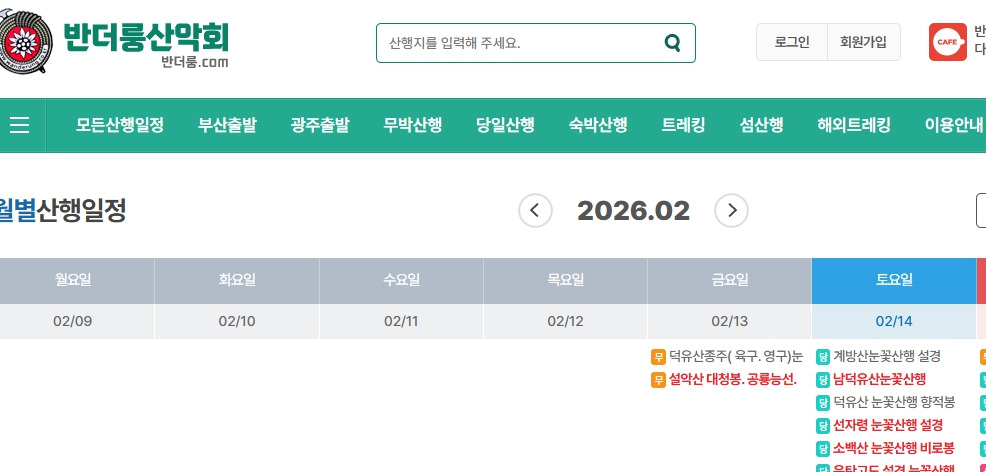Open 소백산 눈꽃산행 비로봉 link
The height and width of the screenshot is (472, 986).
[x=893, y=448]
